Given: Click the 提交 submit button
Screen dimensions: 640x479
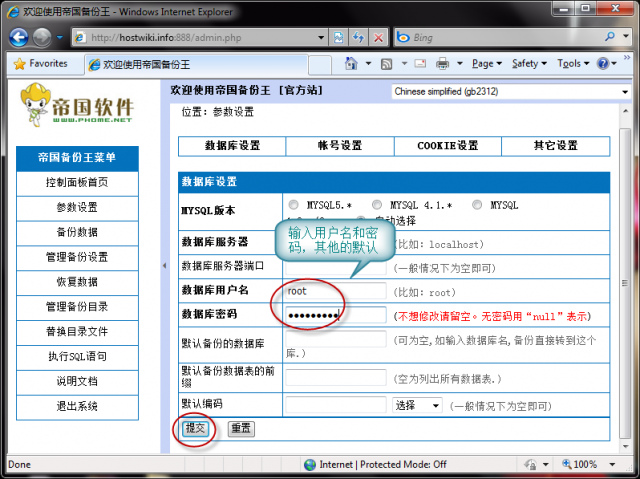Looking at the screenshot, I should [194, 427].
